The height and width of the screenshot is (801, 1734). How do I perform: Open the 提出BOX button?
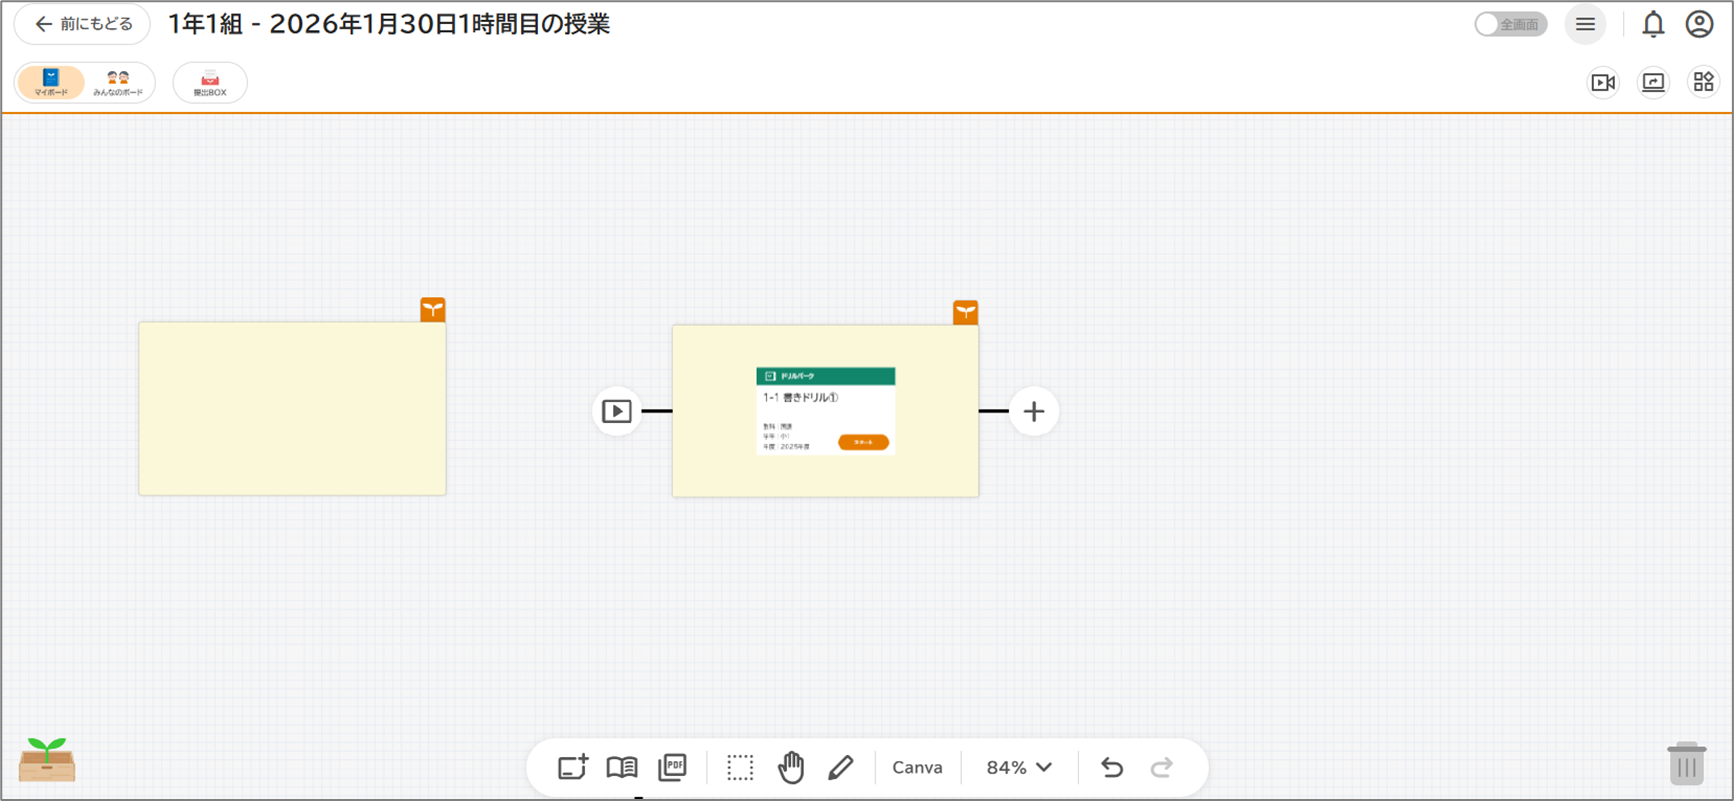coord(210,82)
